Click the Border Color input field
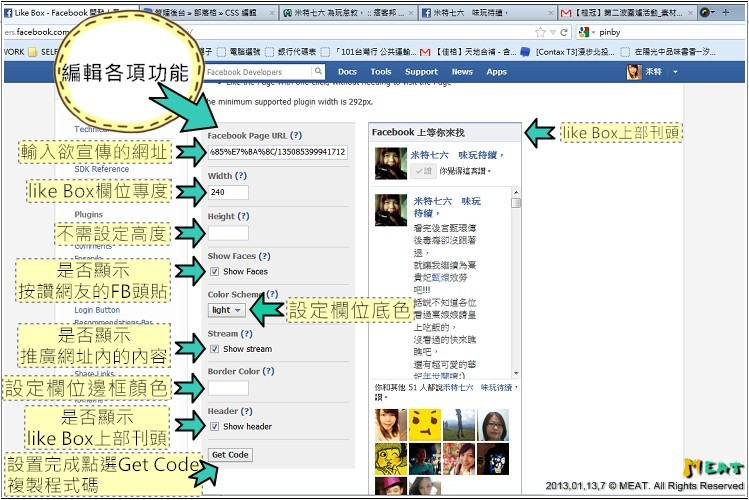Viewport: 749px width, 500px height. click(228, 388)
